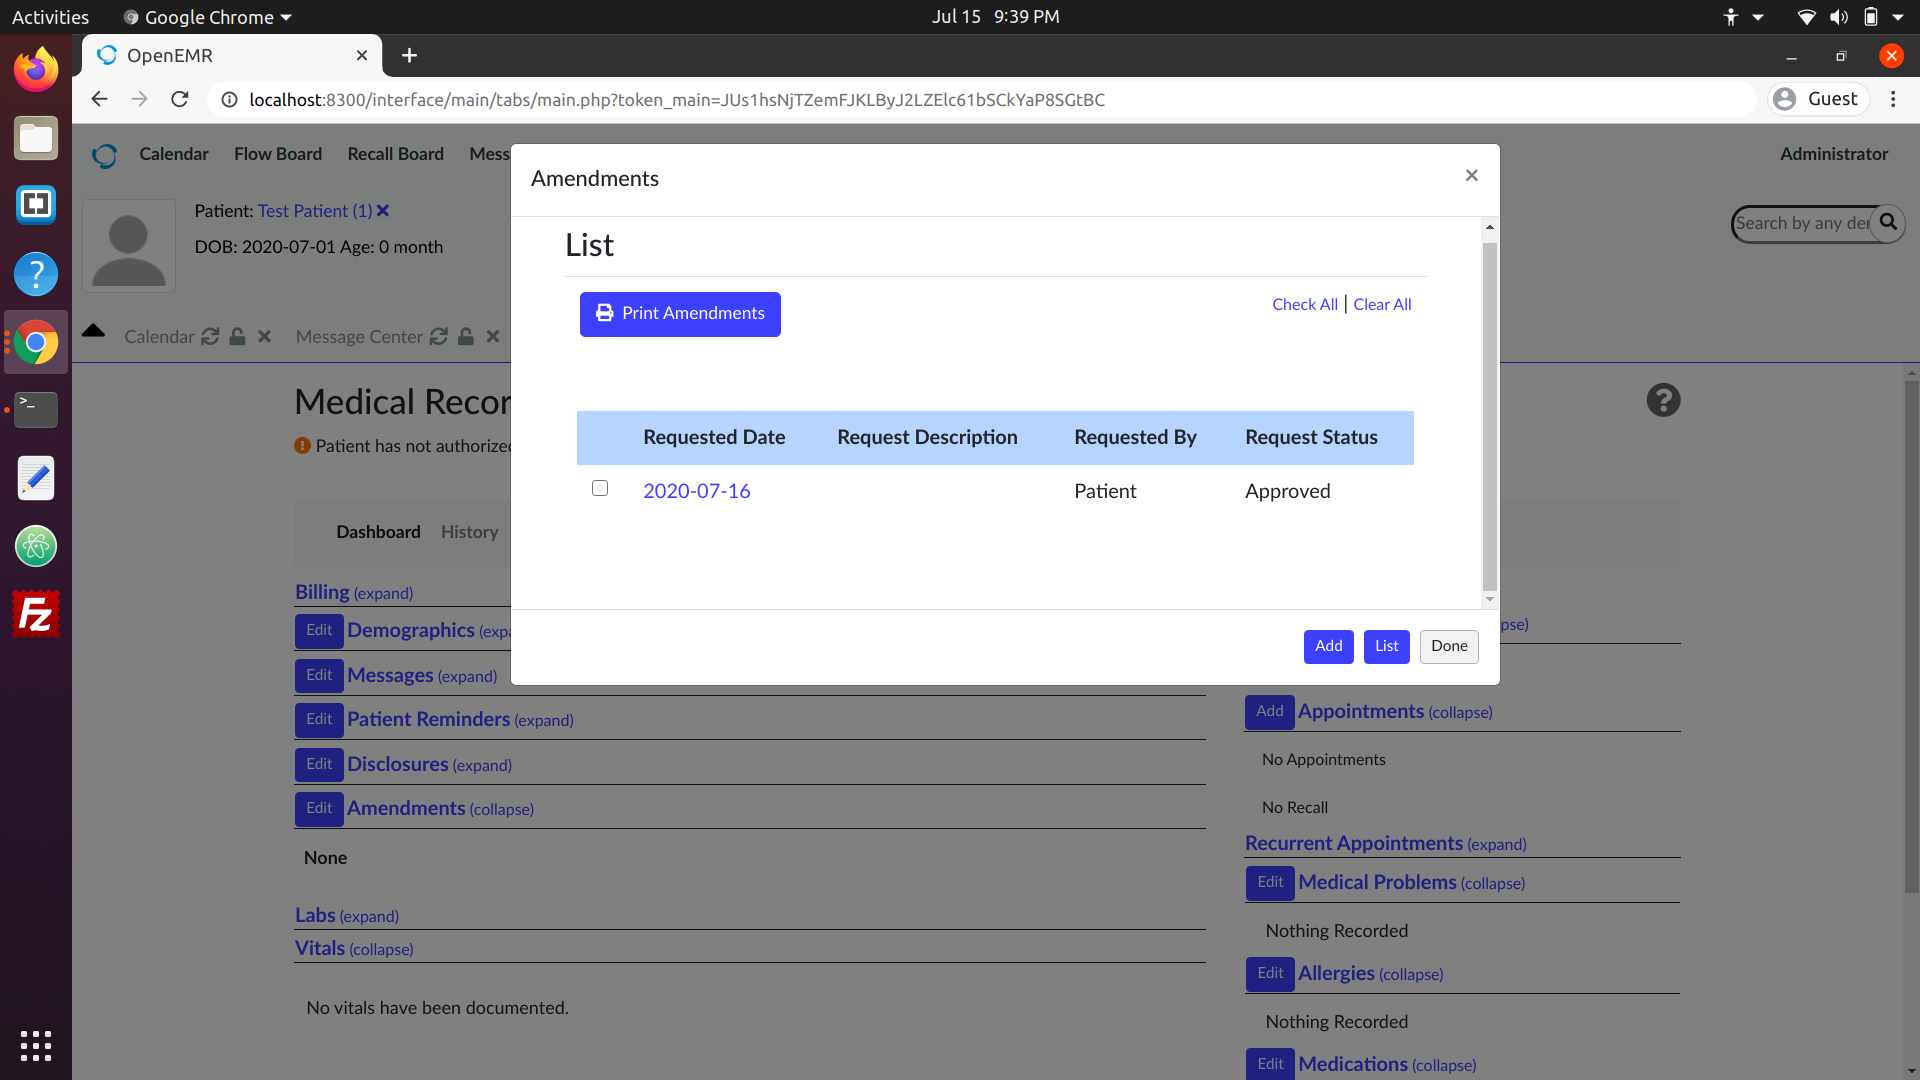Launch Firefox from the dock
The image size is (1920, 1080).
(x=35, y=68)
